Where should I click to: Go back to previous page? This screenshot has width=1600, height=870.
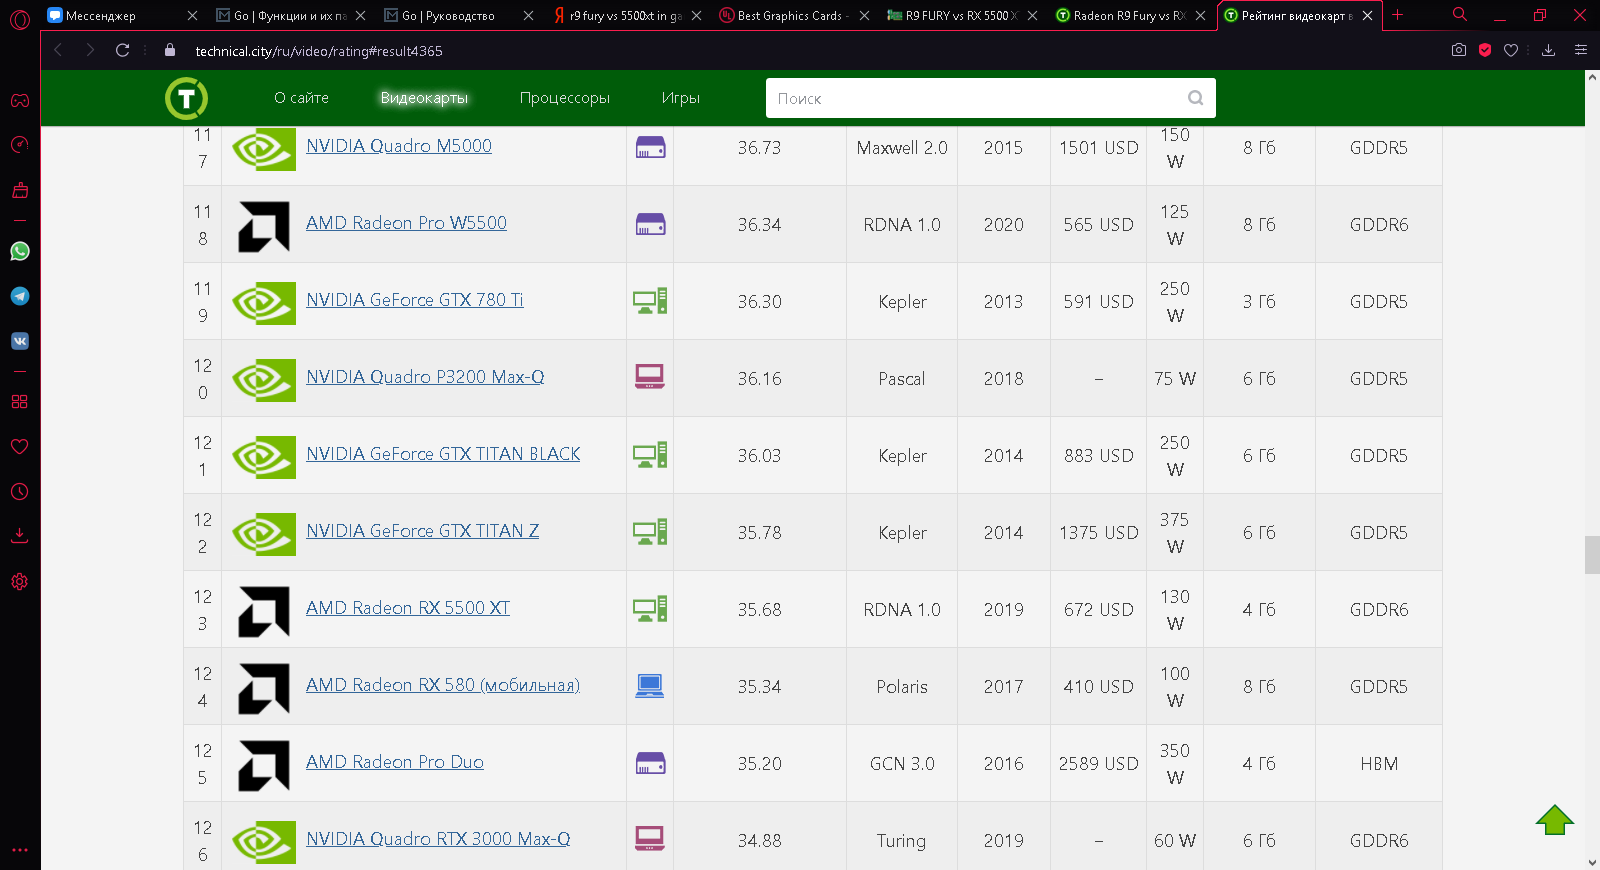pos(58,50)
